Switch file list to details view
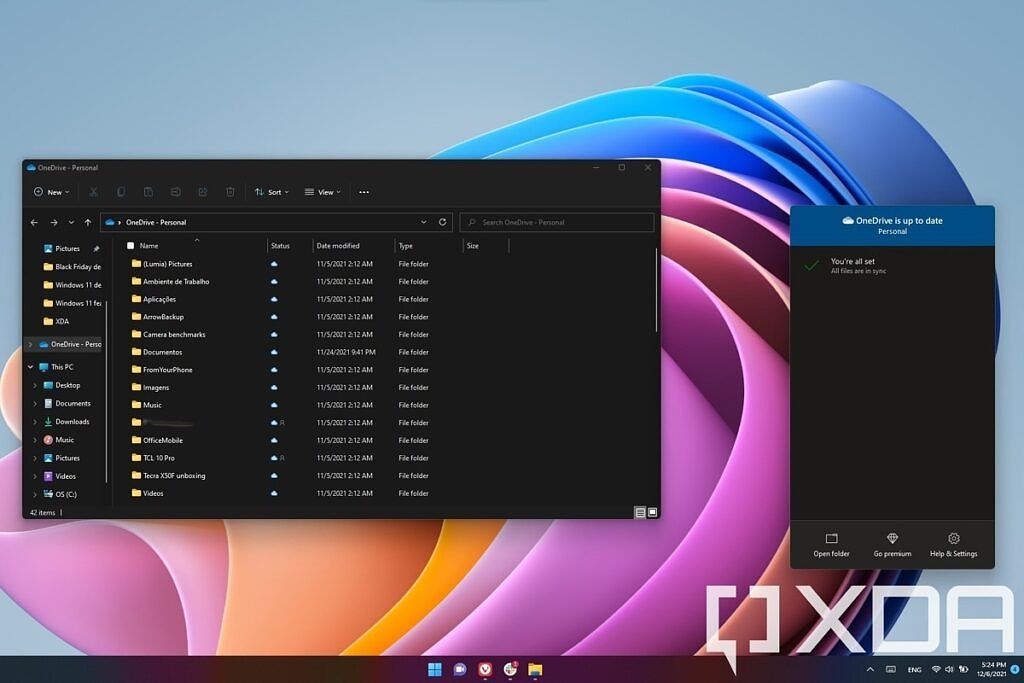This screenshot has height=683, width=1024. 640,511
